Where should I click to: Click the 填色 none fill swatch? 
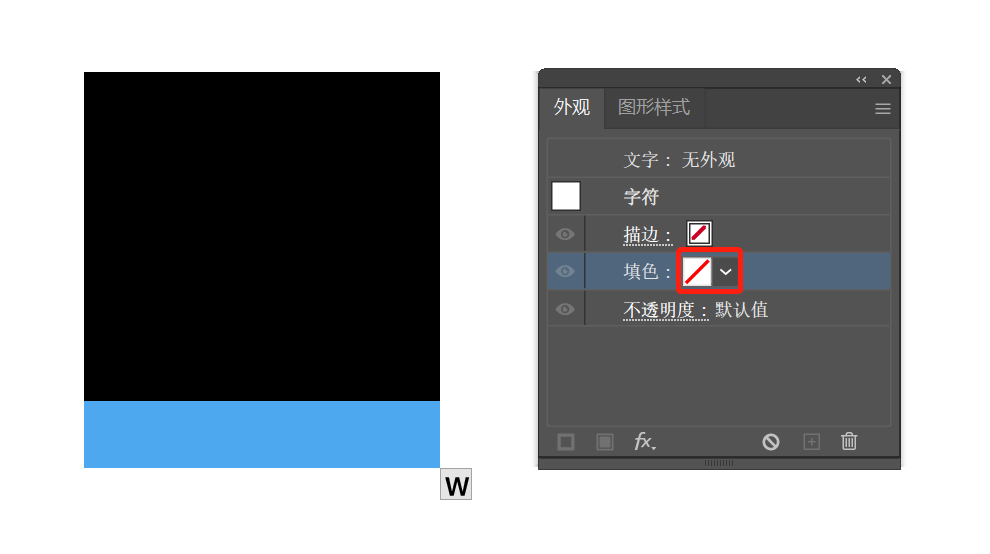click(x=698, y=272)
